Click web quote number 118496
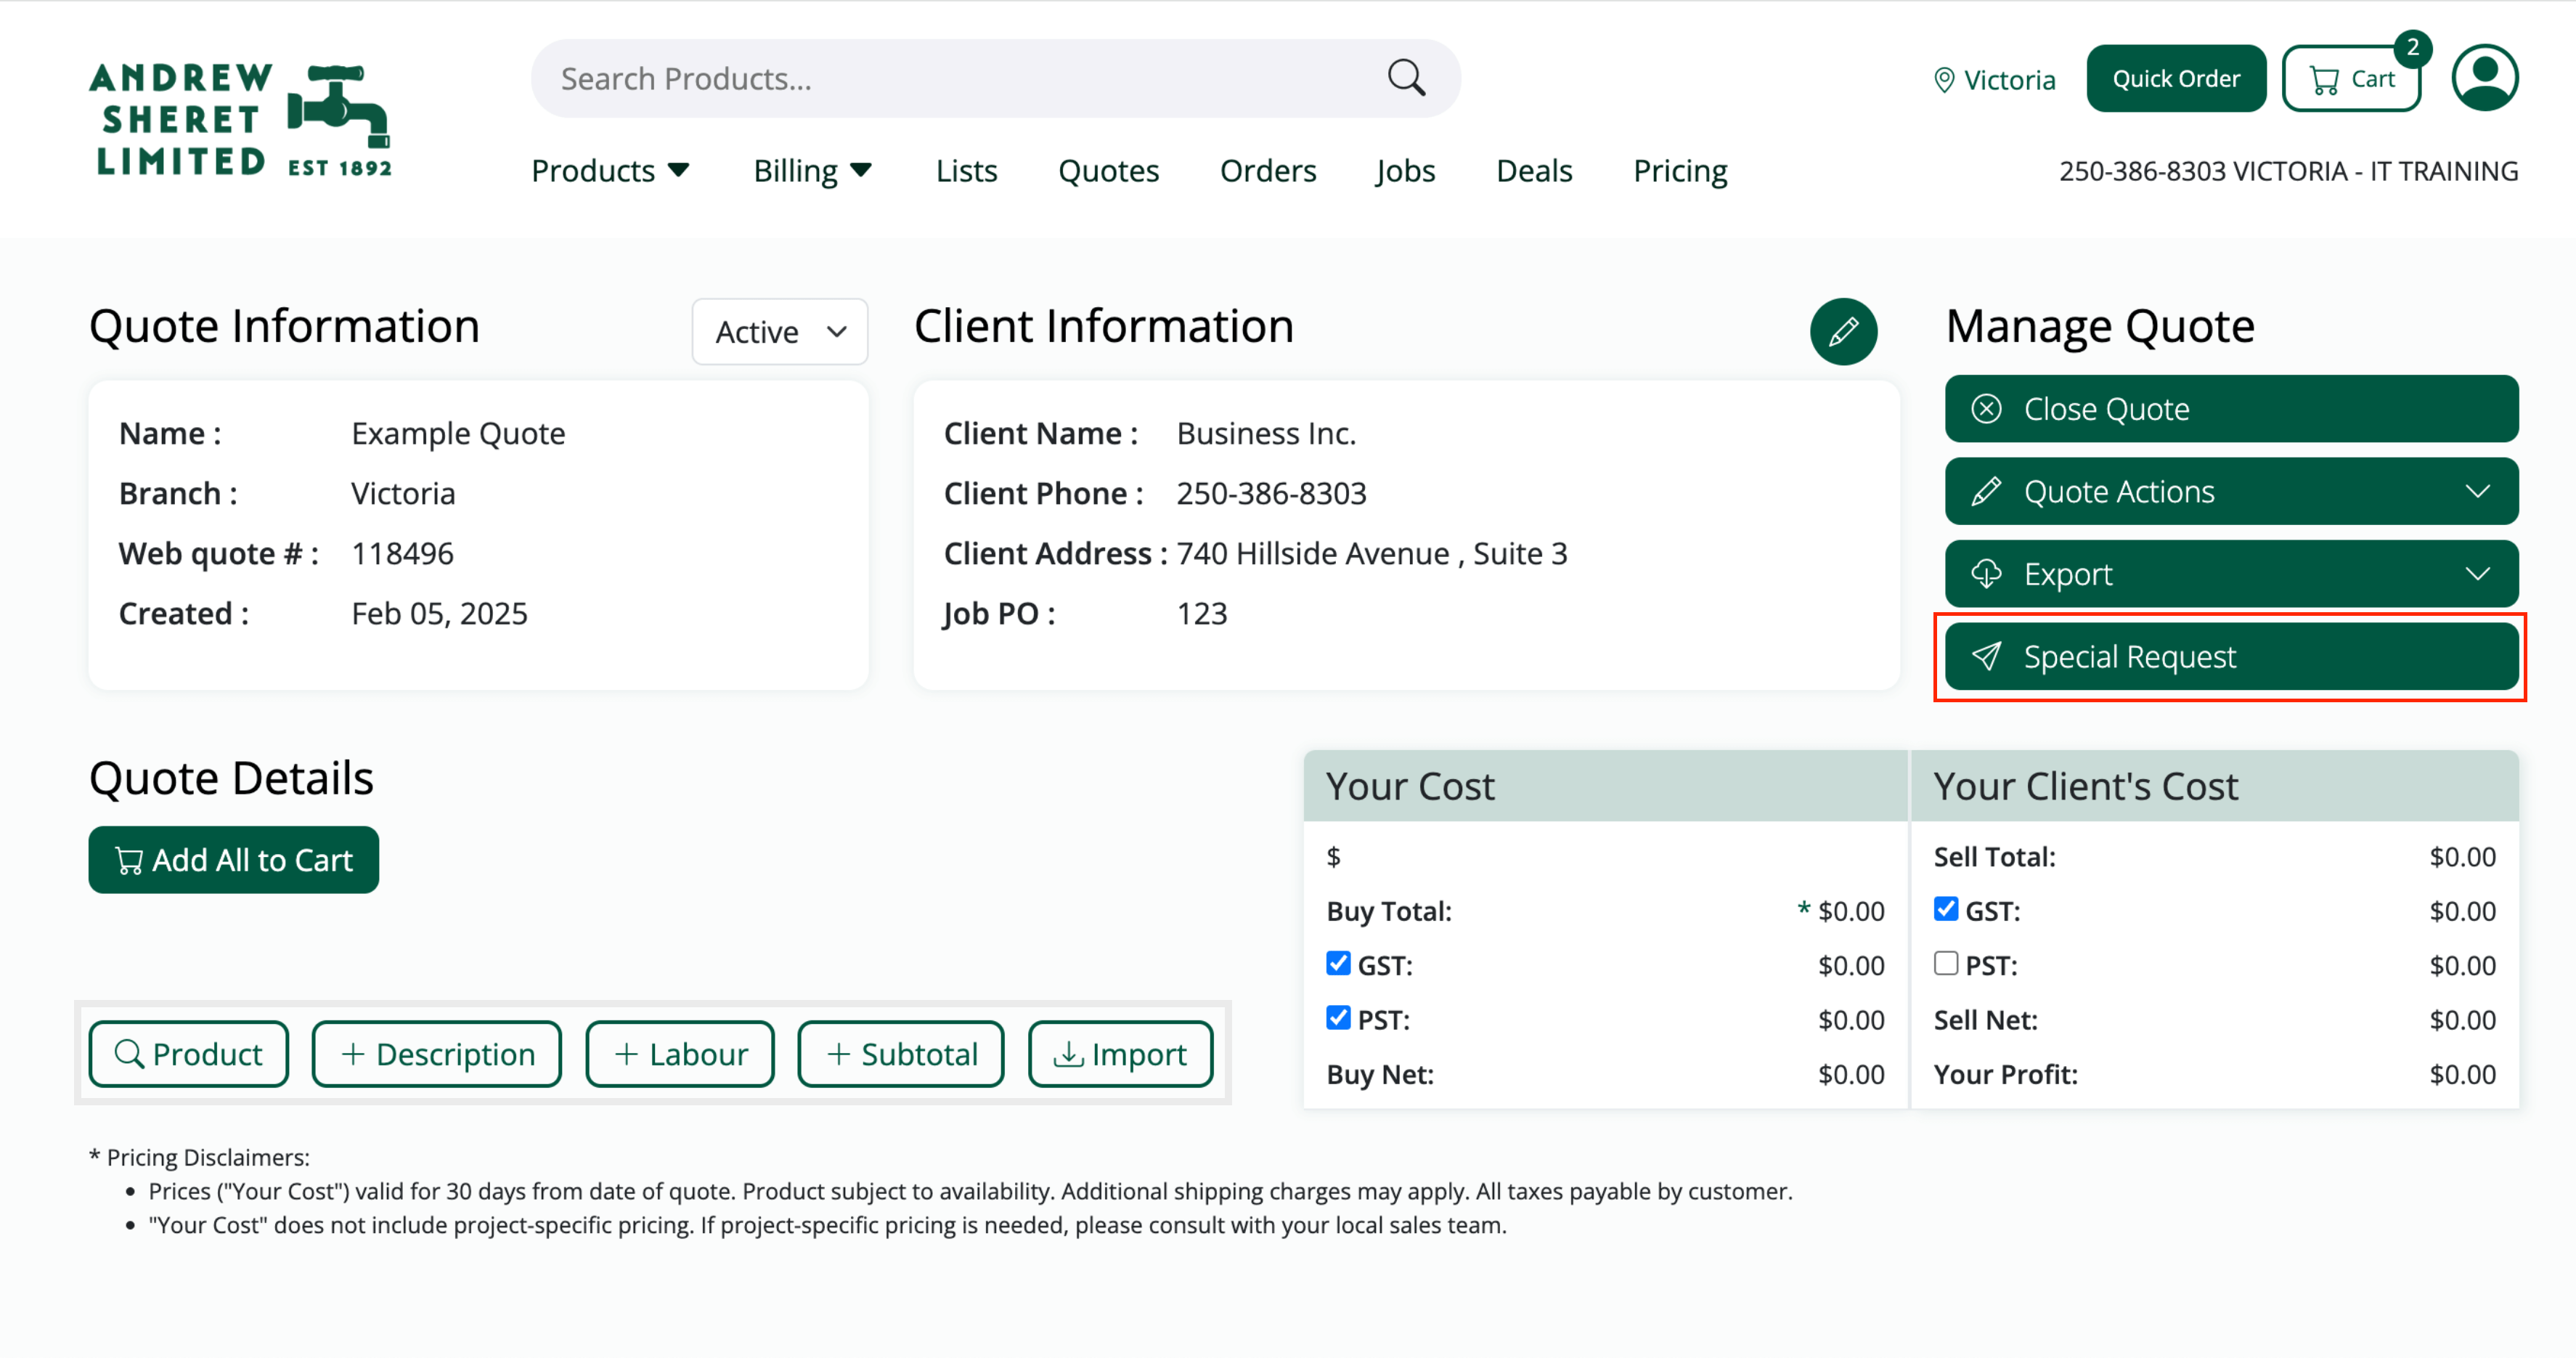The width and height of the screenshot is (2576, 1358). [402, 553]
